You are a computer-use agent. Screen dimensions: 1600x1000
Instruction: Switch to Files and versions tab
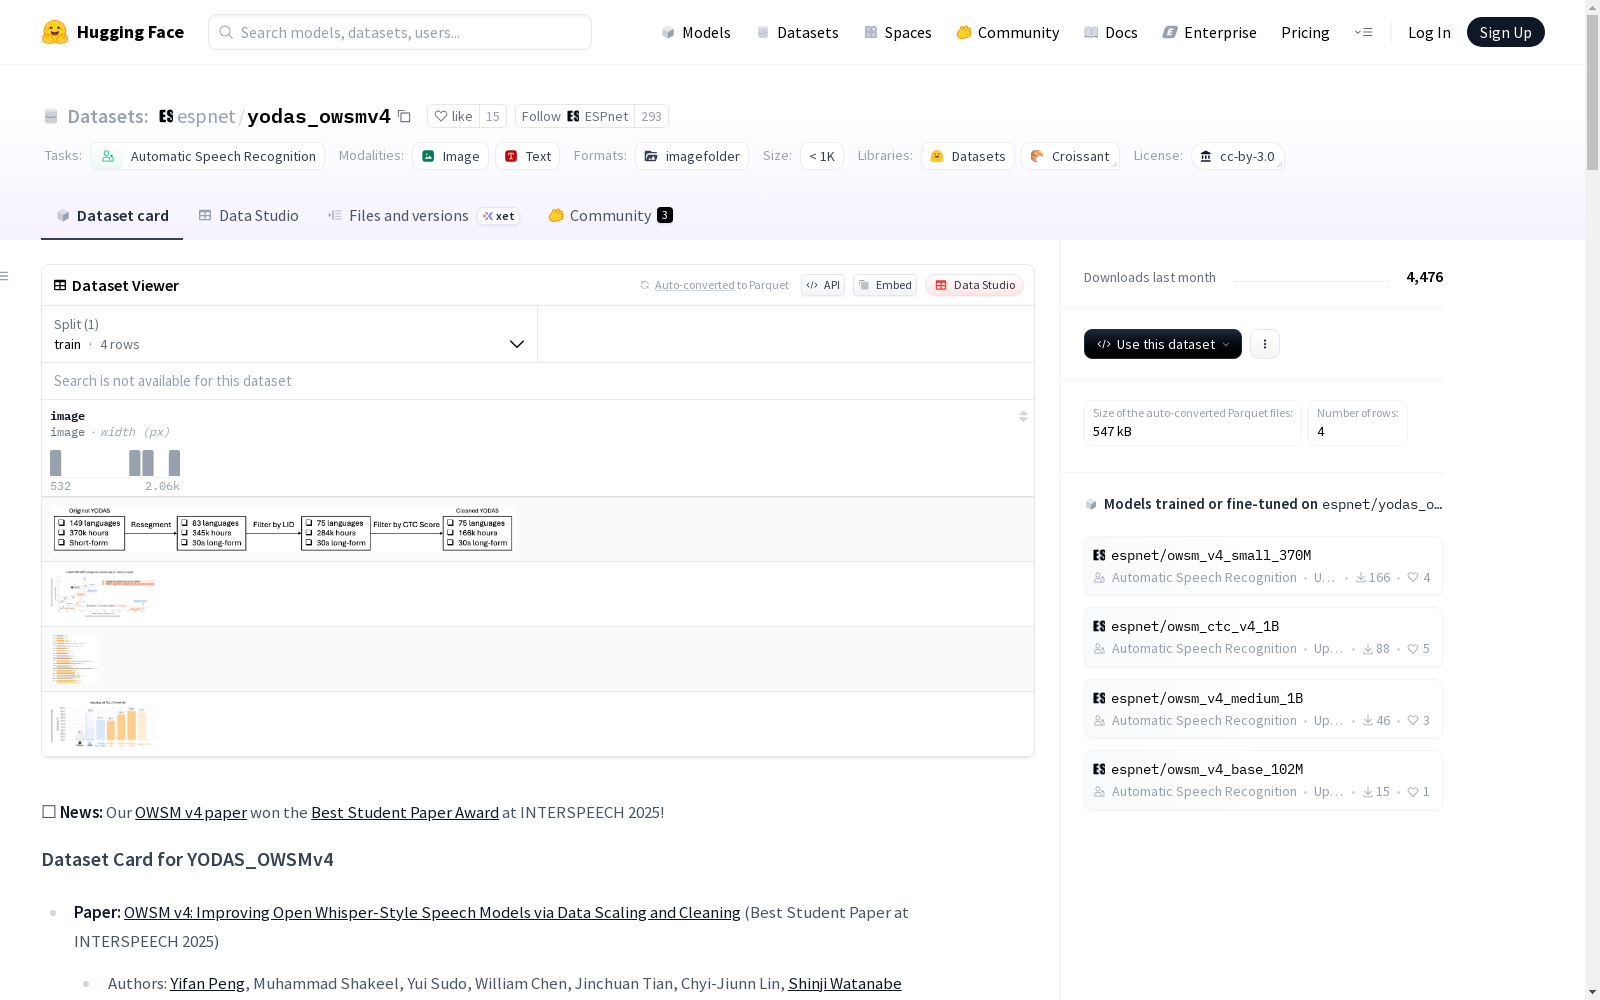coord(423,216)
